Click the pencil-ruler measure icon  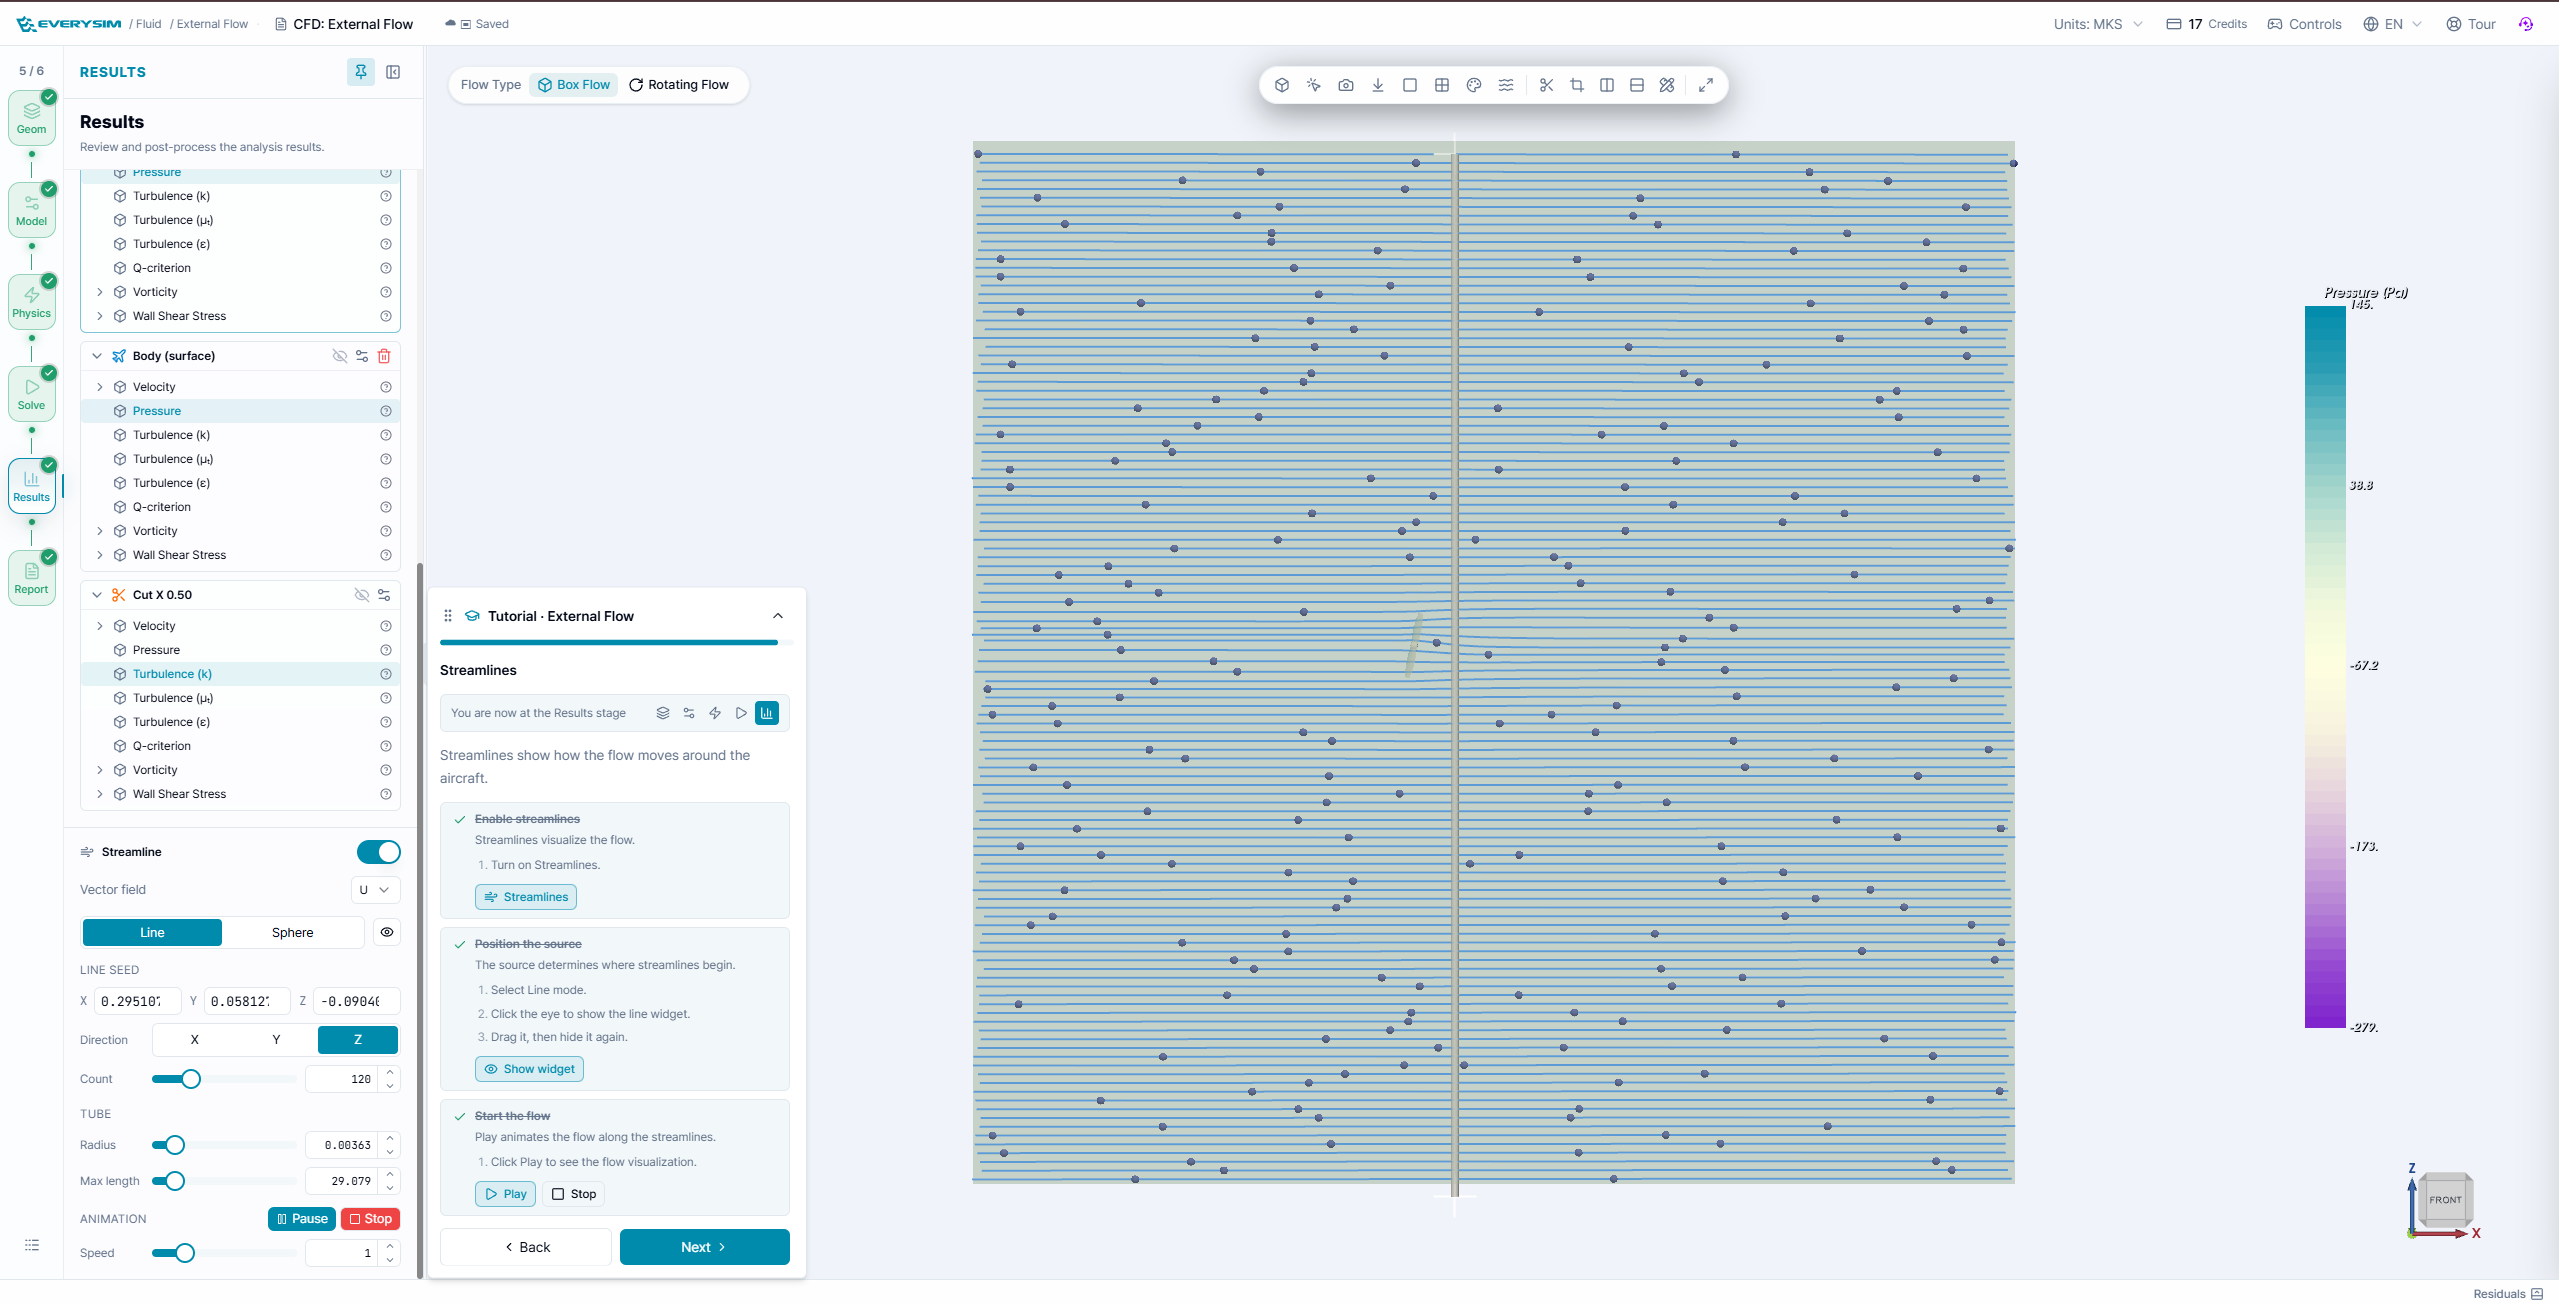1667,85
